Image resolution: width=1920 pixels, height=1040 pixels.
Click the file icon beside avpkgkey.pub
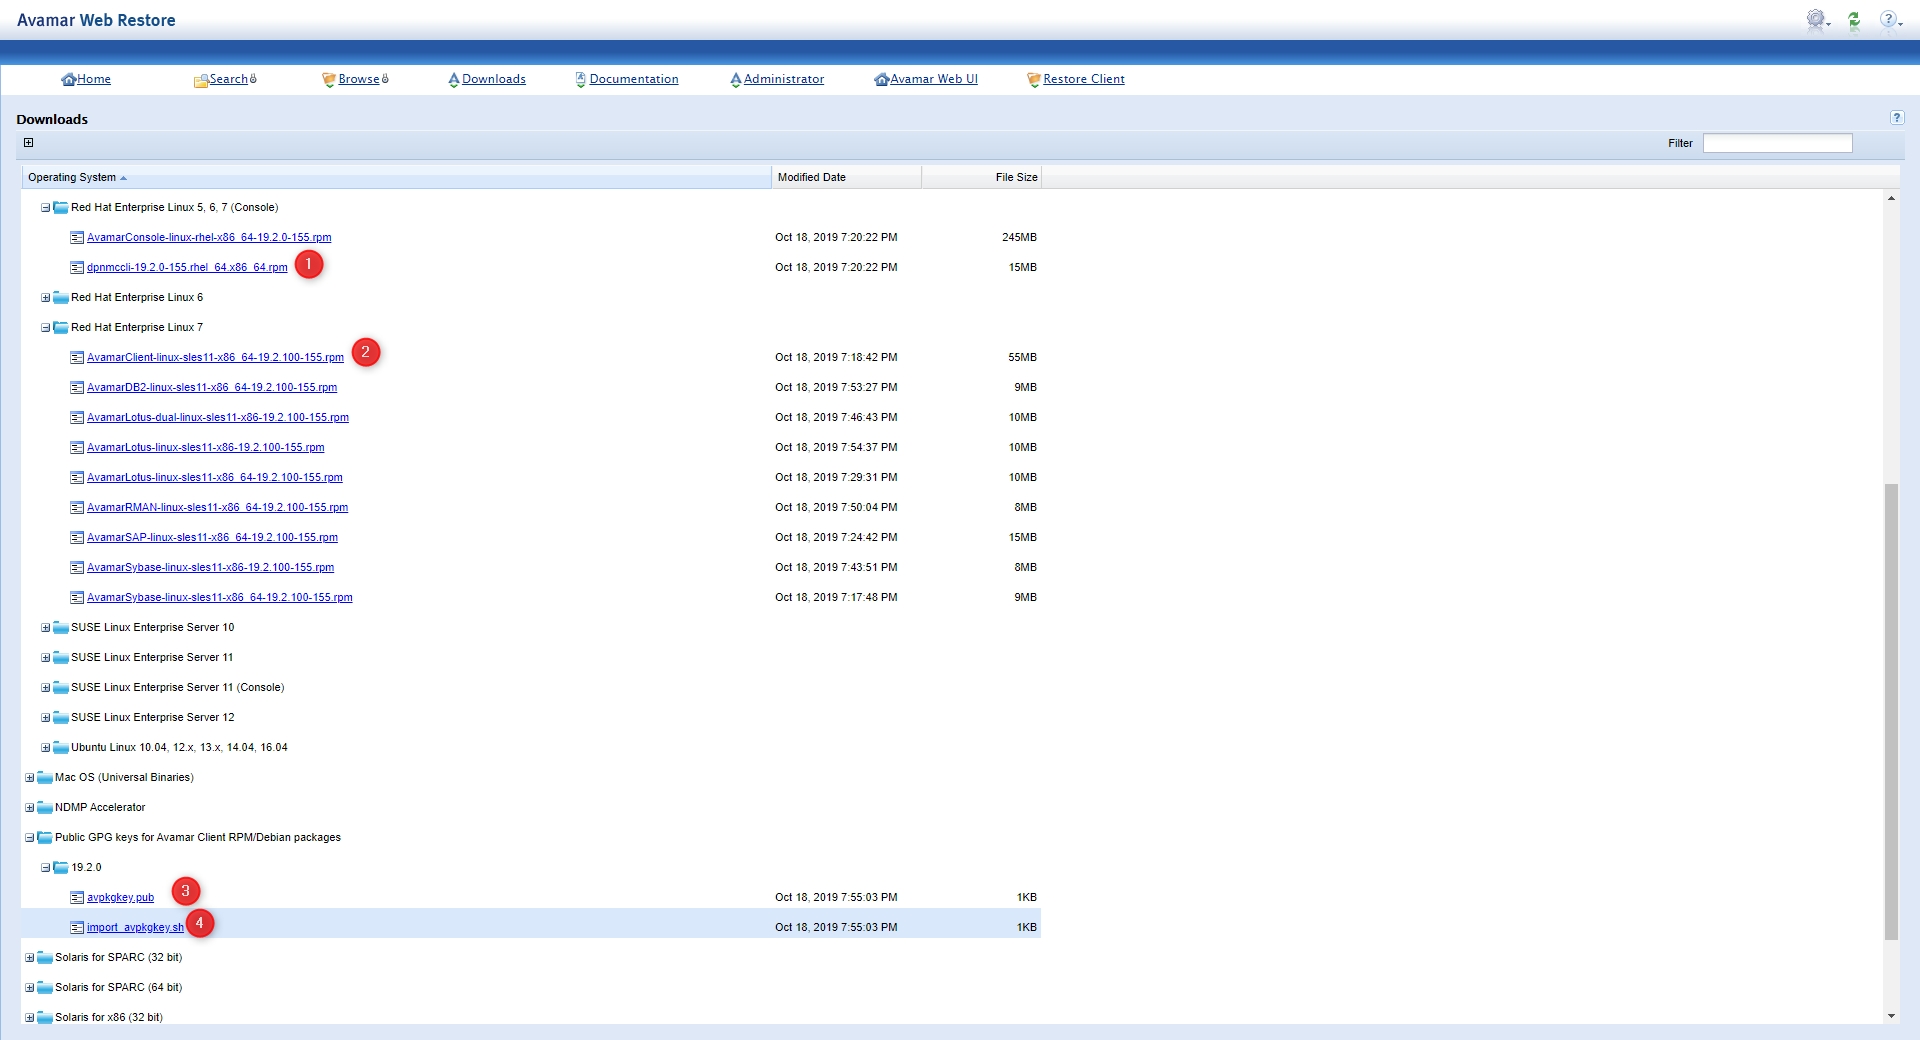(77, 898)
